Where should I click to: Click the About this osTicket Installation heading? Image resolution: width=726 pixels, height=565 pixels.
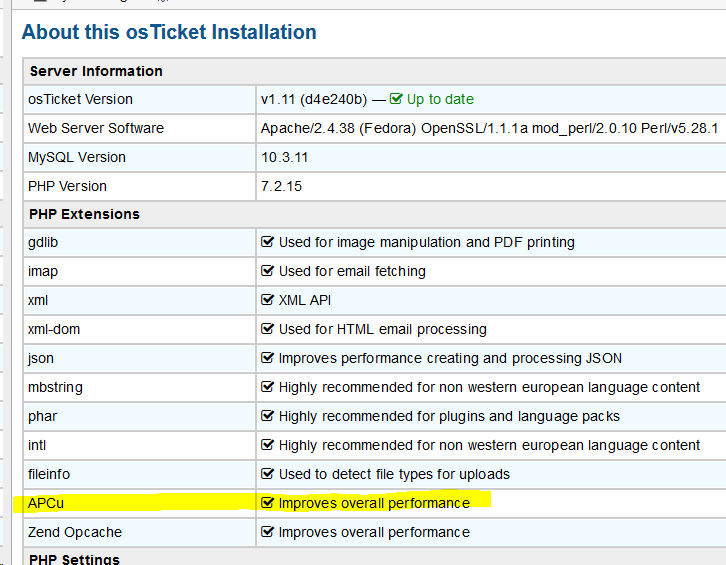point(169,32)
